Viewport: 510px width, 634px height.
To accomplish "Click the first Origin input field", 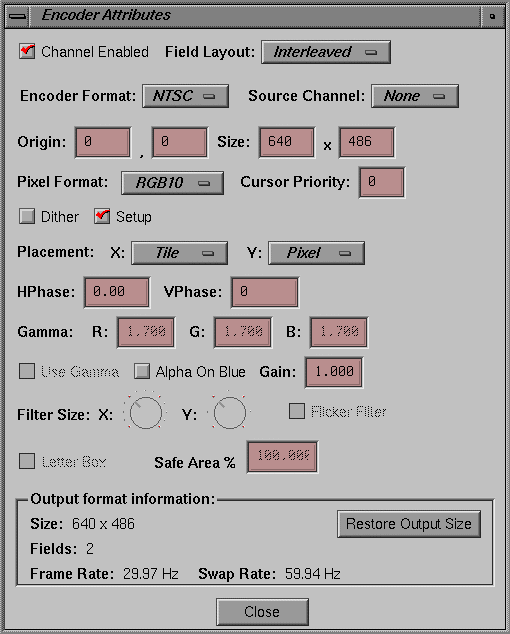I will pyautogui.click(x=103, y=142).
